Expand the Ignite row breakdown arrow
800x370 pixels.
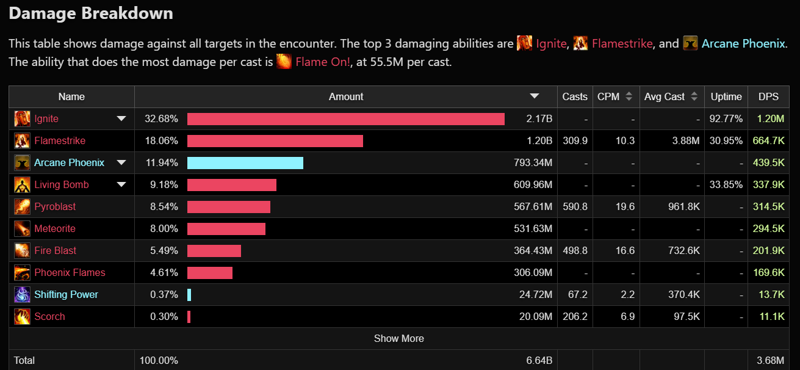coord(121,119)
